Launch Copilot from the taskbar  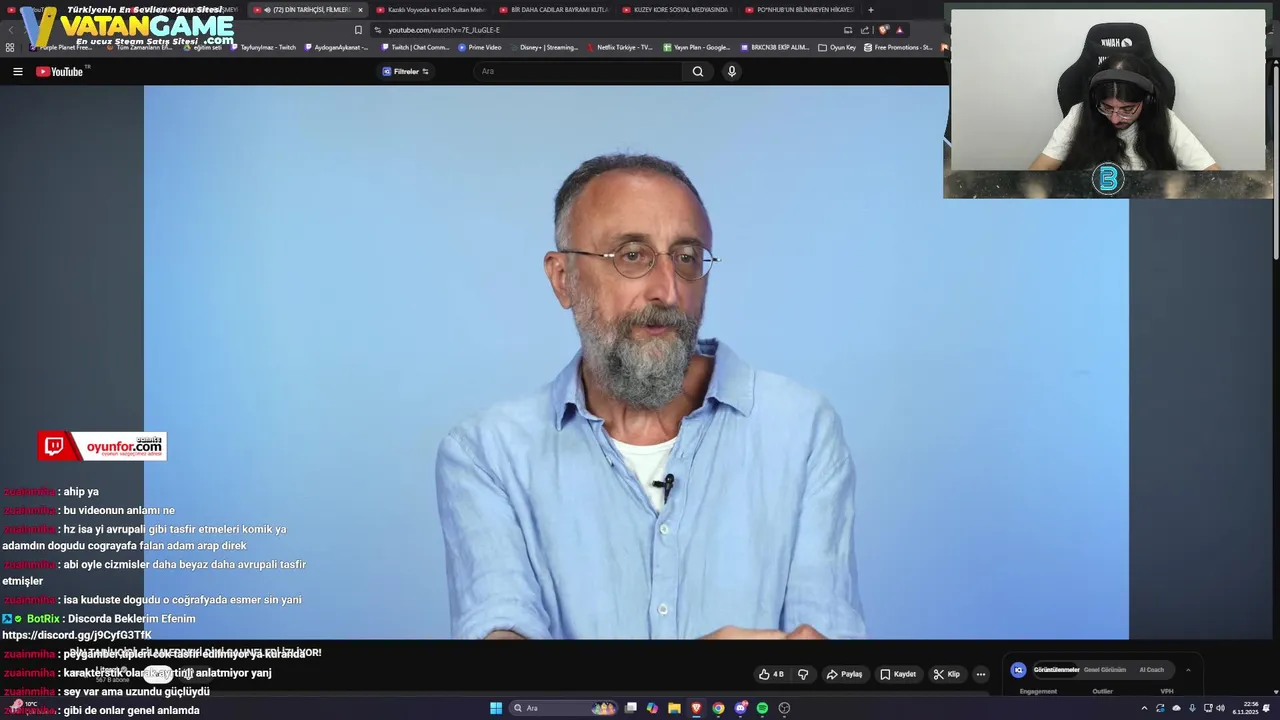pyautogui.click(x=652, y=708)
